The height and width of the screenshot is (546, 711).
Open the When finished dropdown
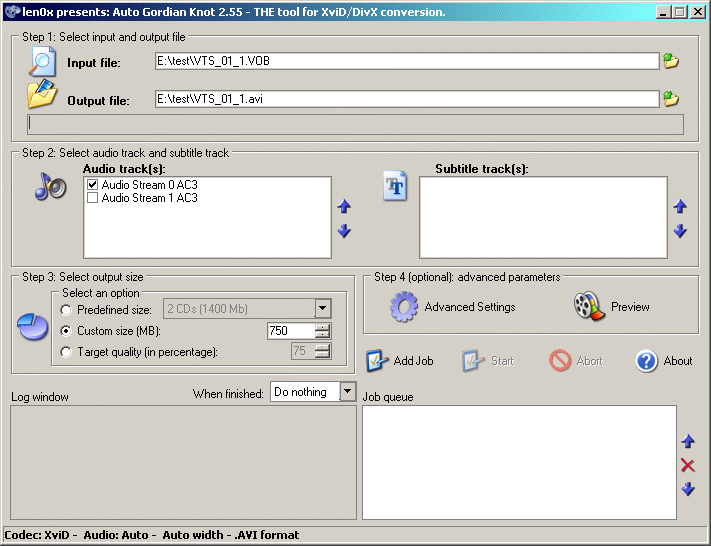[347, 392]
